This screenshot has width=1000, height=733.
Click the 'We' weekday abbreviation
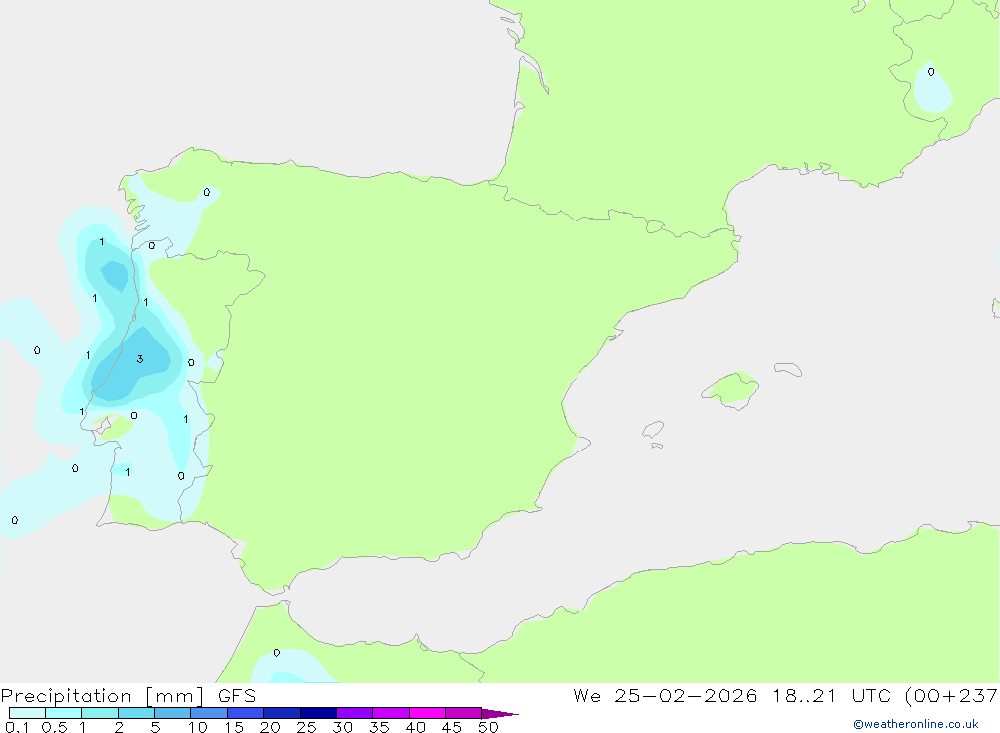click(x=587, y=696)
